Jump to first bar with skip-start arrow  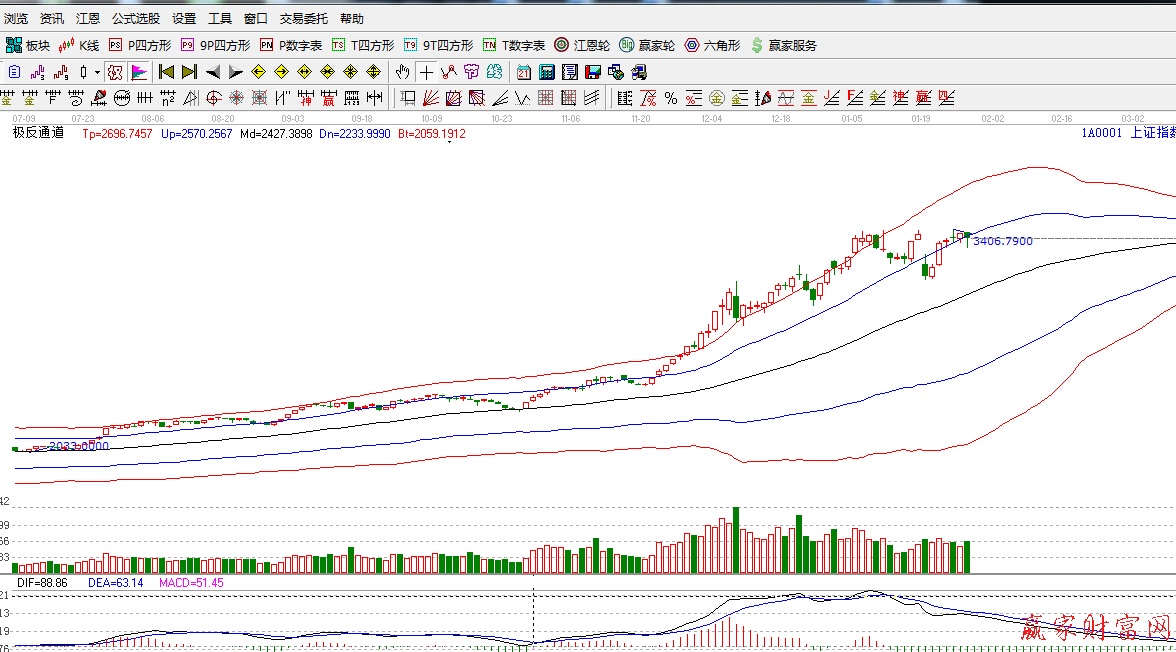click(x=167, y=72)
